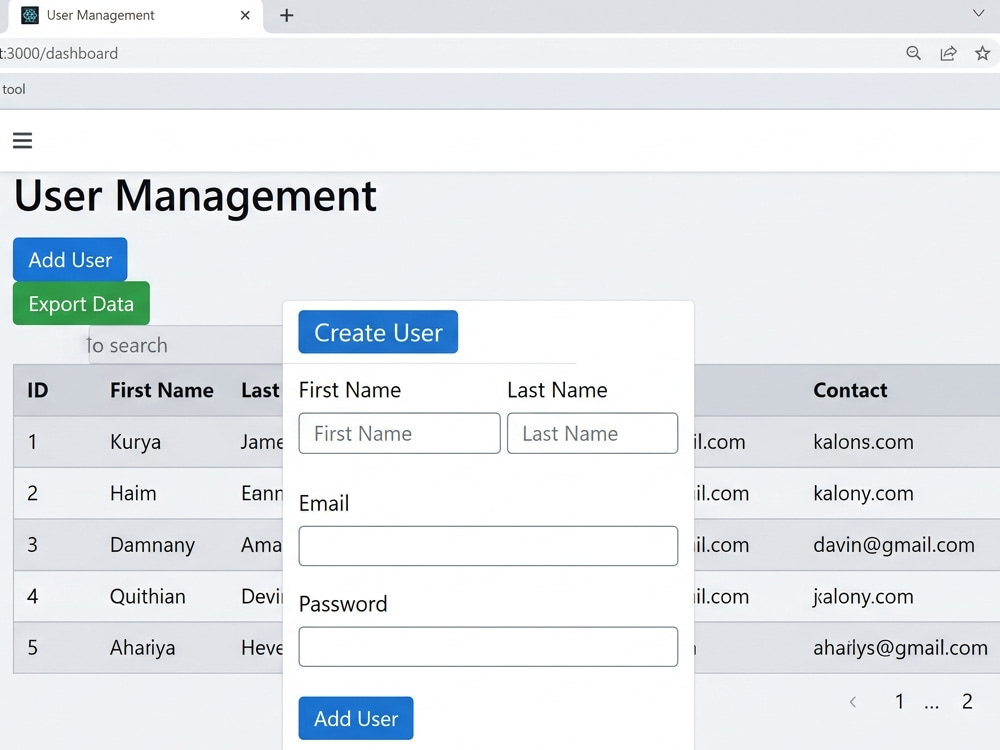The height and width of the screenshot is (750, 1000).
Task: Focus the Last Name input field
Action: (592, 434)
